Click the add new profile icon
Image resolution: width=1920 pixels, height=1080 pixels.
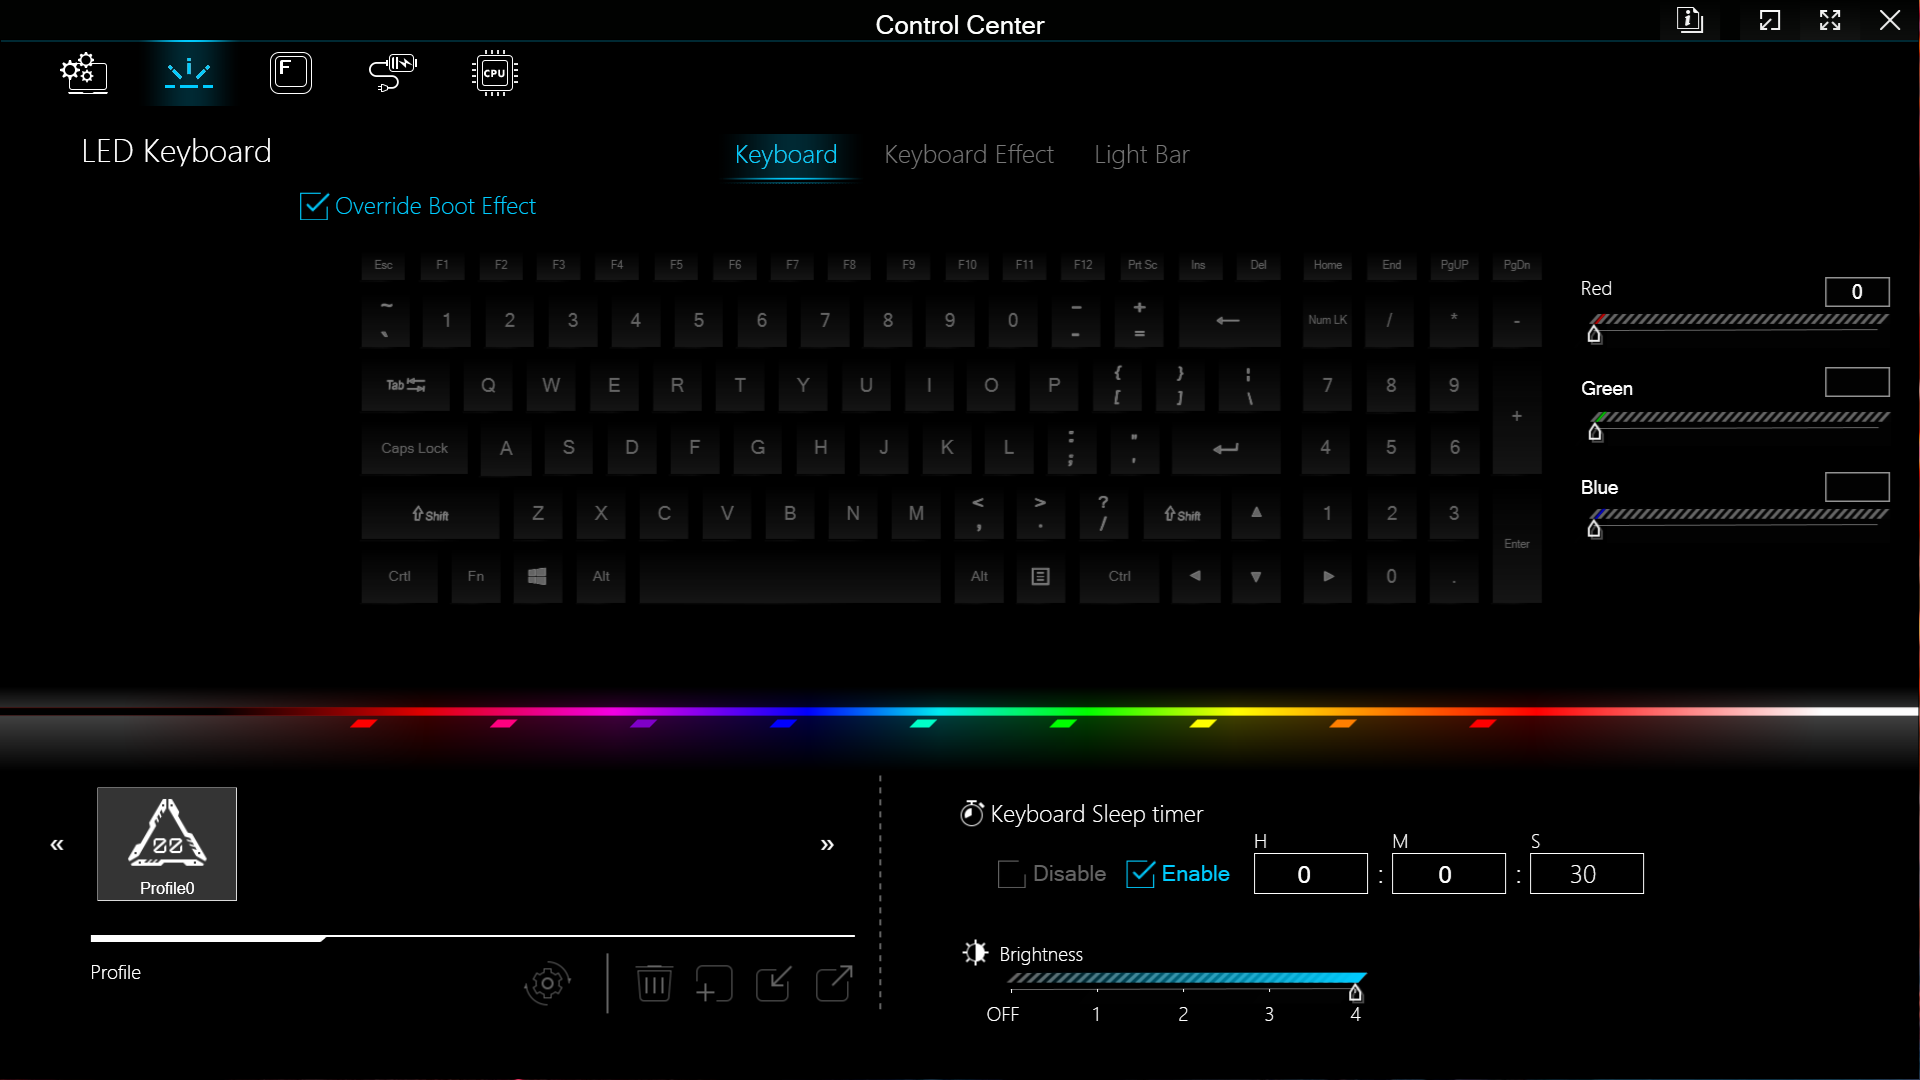coord(714,984)
